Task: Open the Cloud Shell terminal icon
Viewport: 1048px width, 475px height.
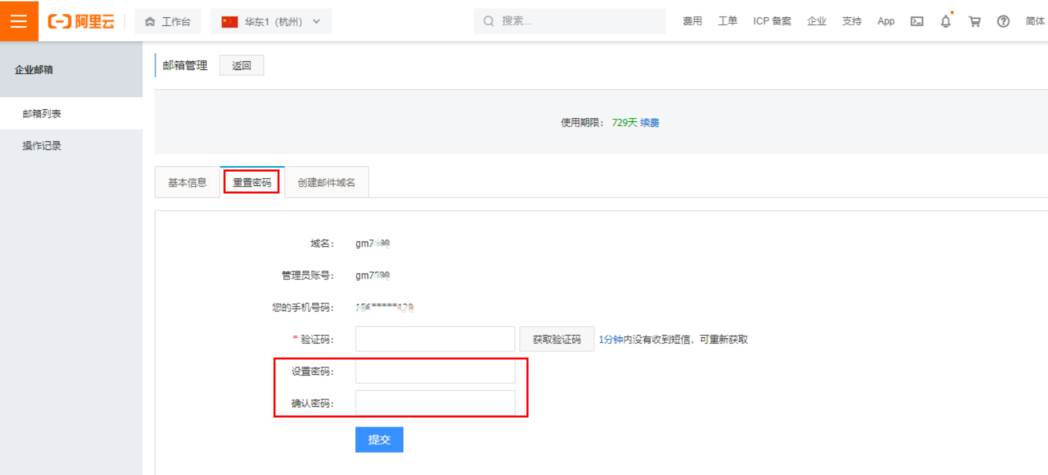Action: pyautogui.click(x=917, y=21)
